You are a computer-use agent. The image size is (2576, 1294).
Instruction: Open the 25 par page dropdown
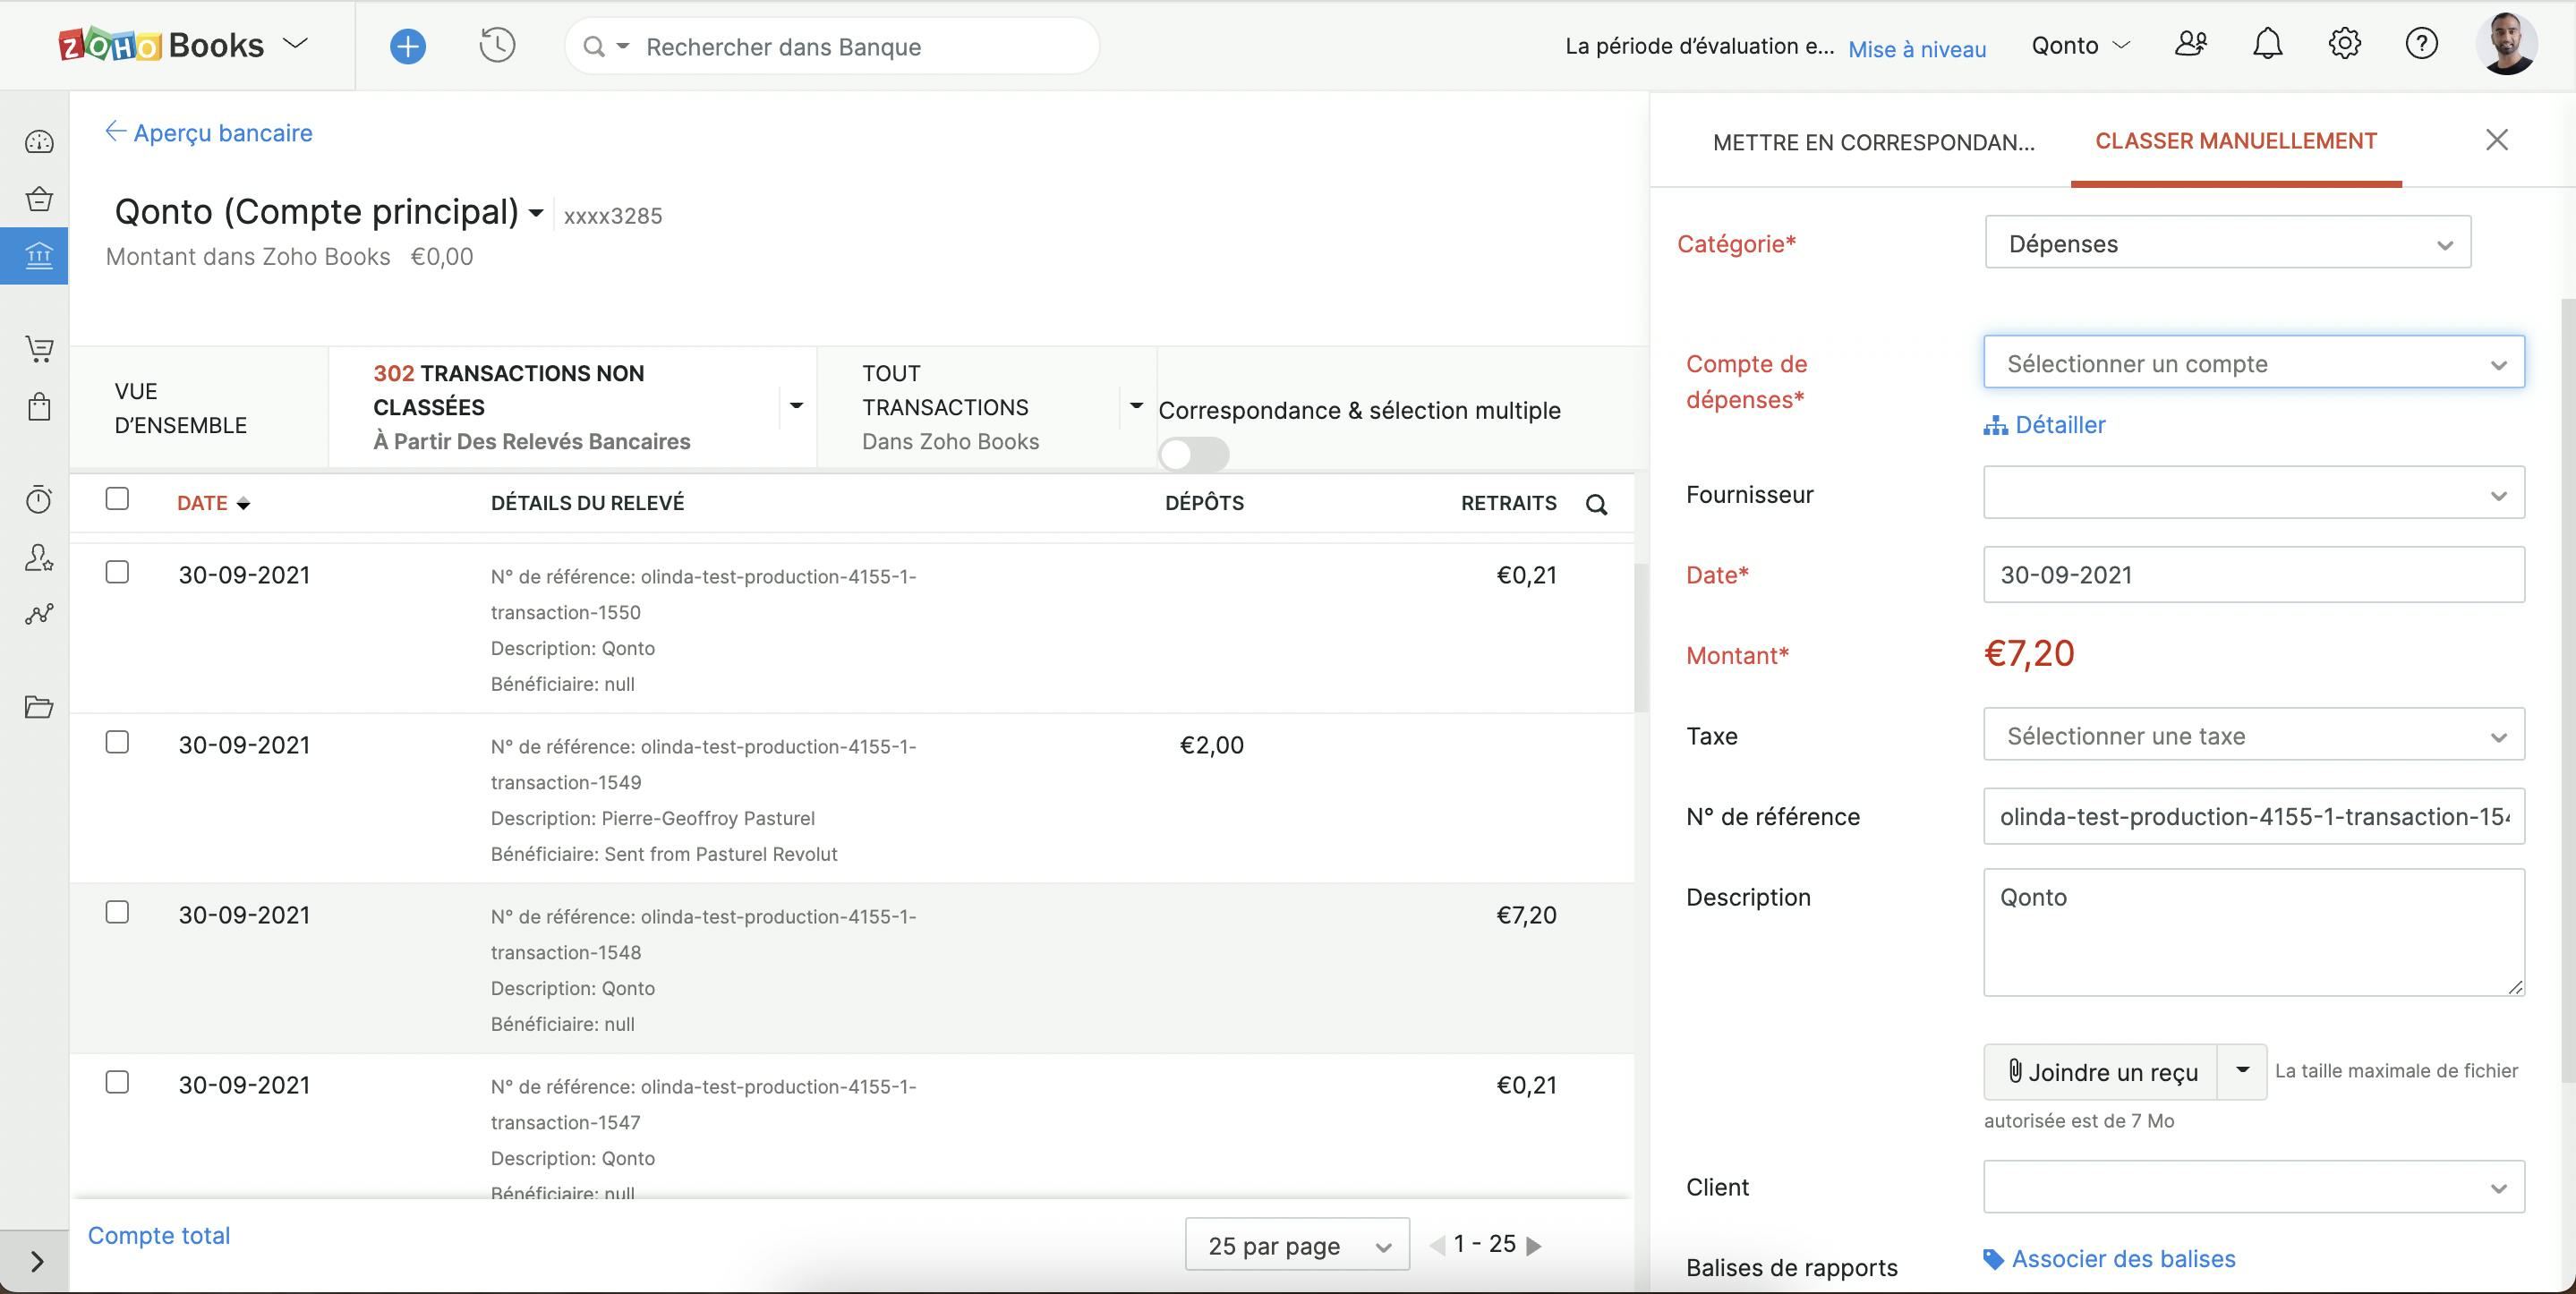[x=1297, y=1246]
